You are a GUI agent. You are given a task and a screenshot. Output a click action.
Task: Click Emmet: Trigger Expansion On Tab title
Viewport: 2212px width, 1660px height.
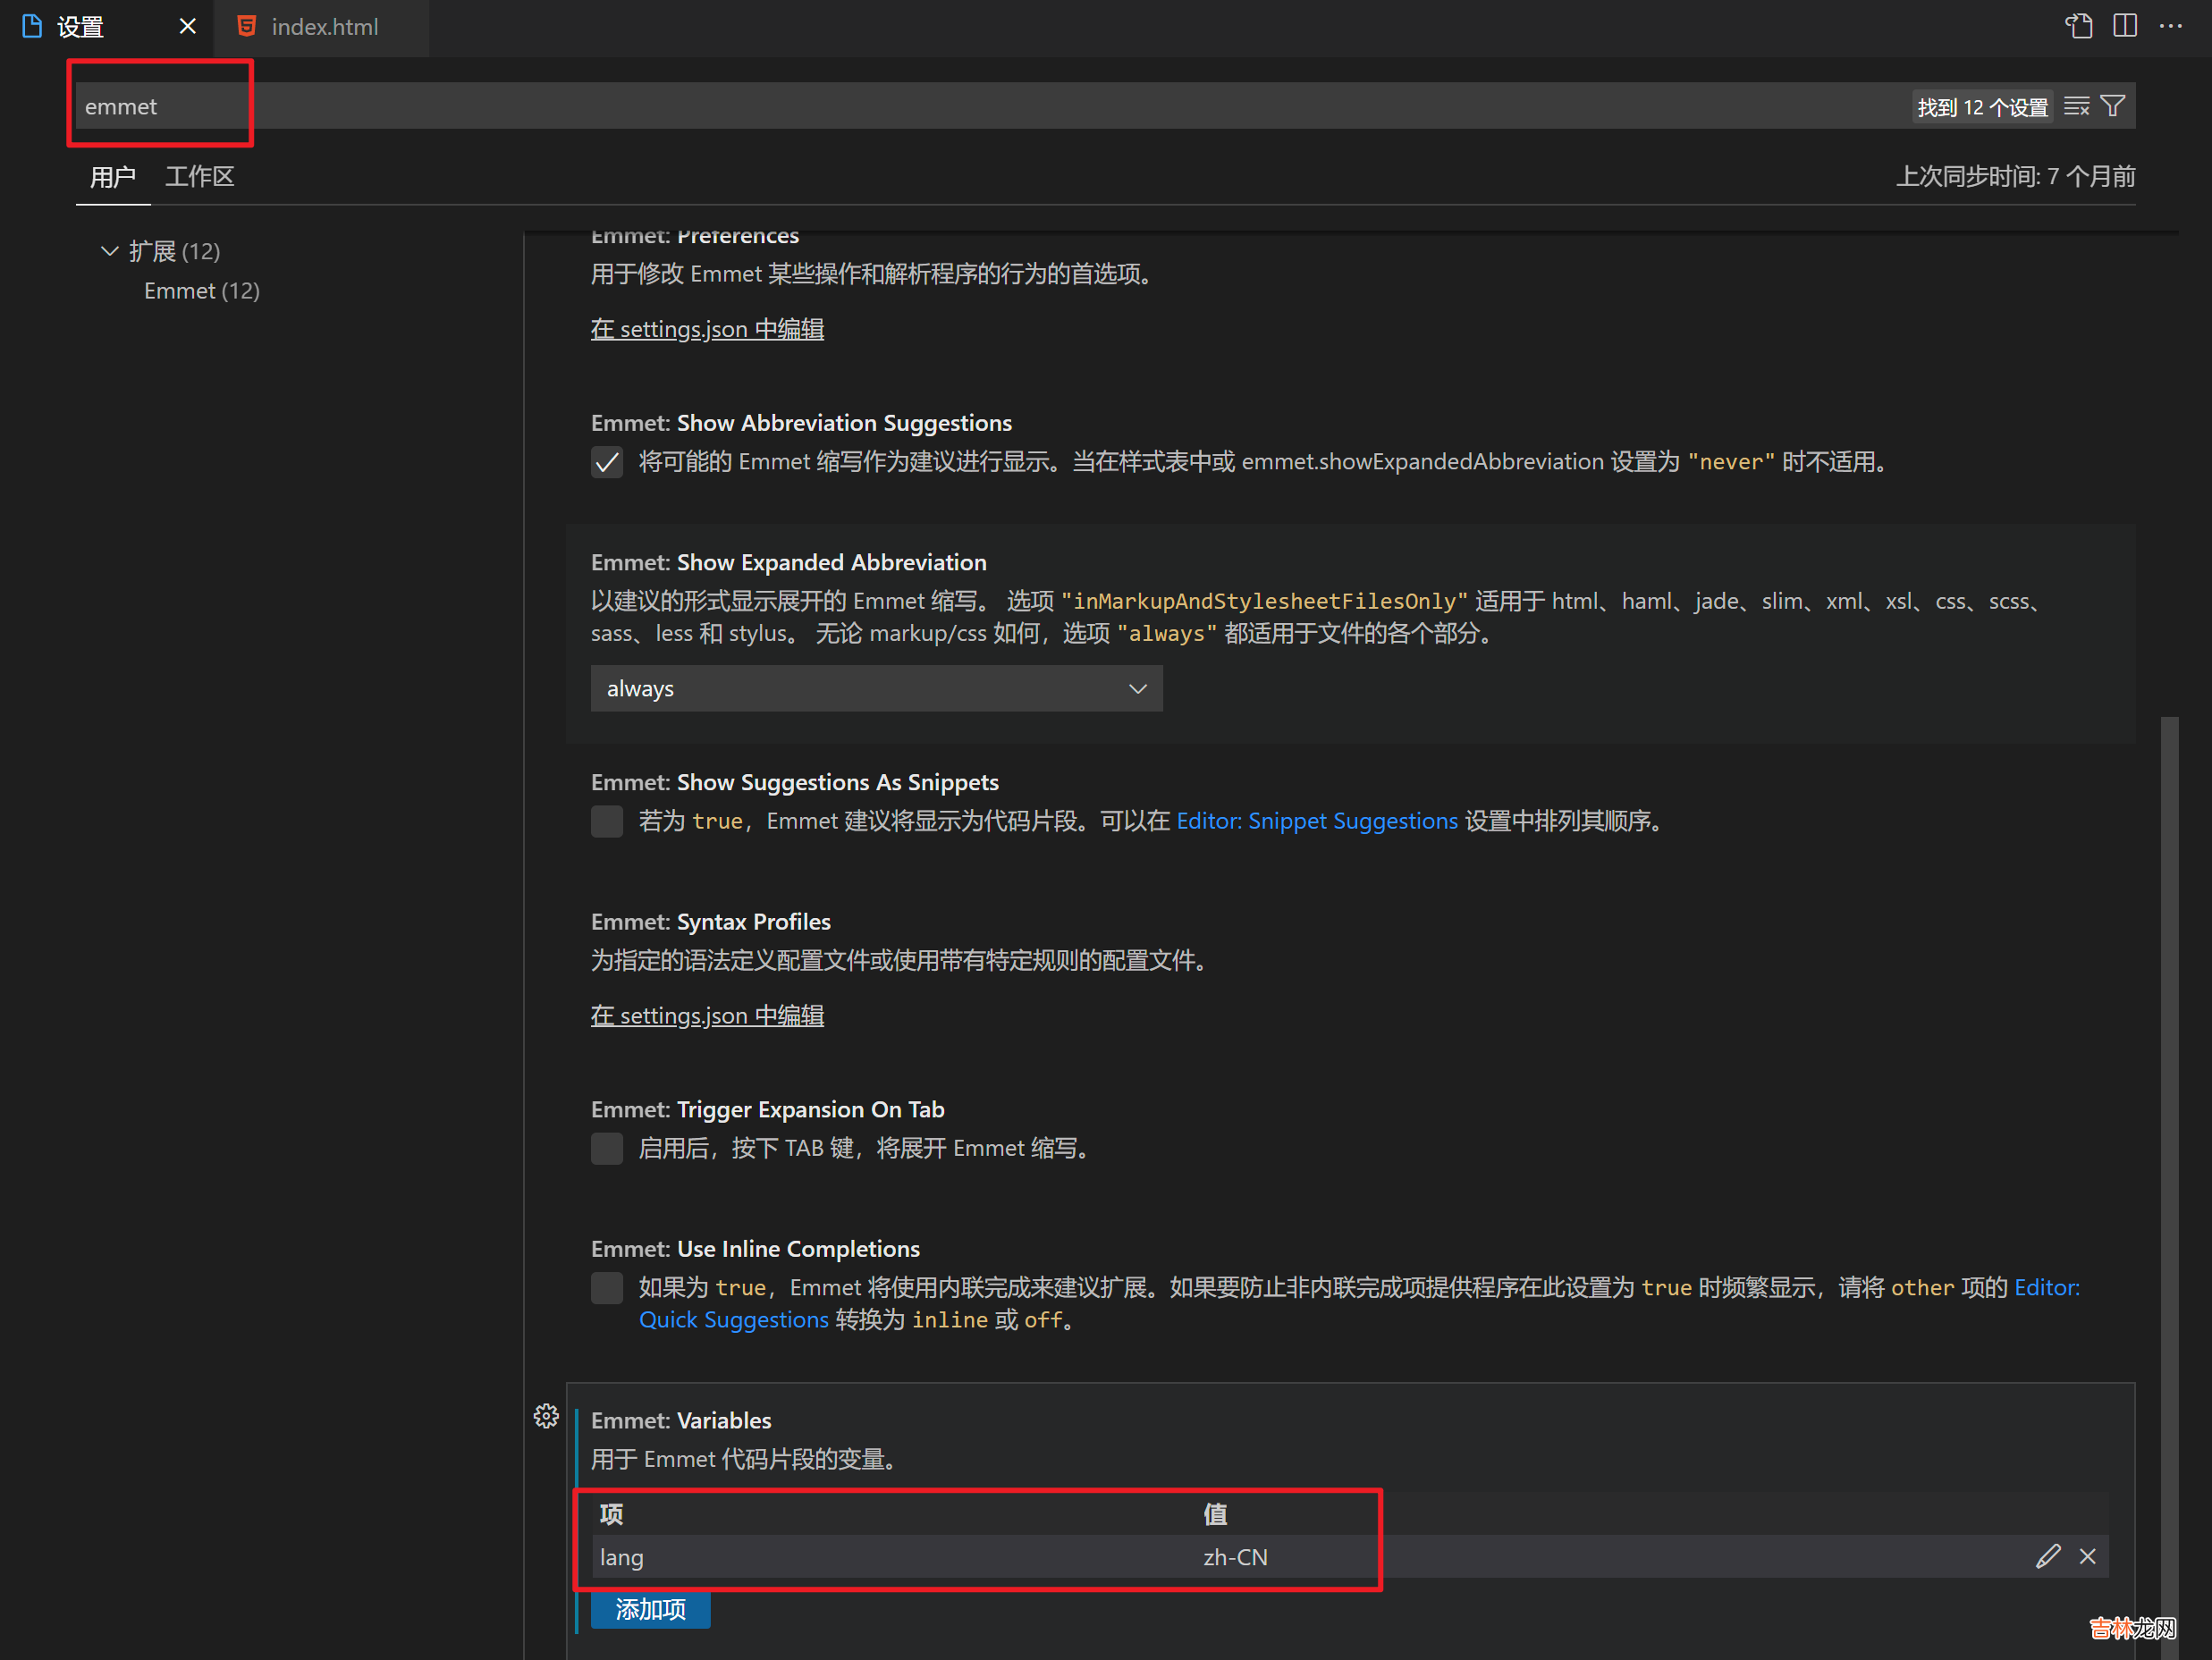[767, 1110]
